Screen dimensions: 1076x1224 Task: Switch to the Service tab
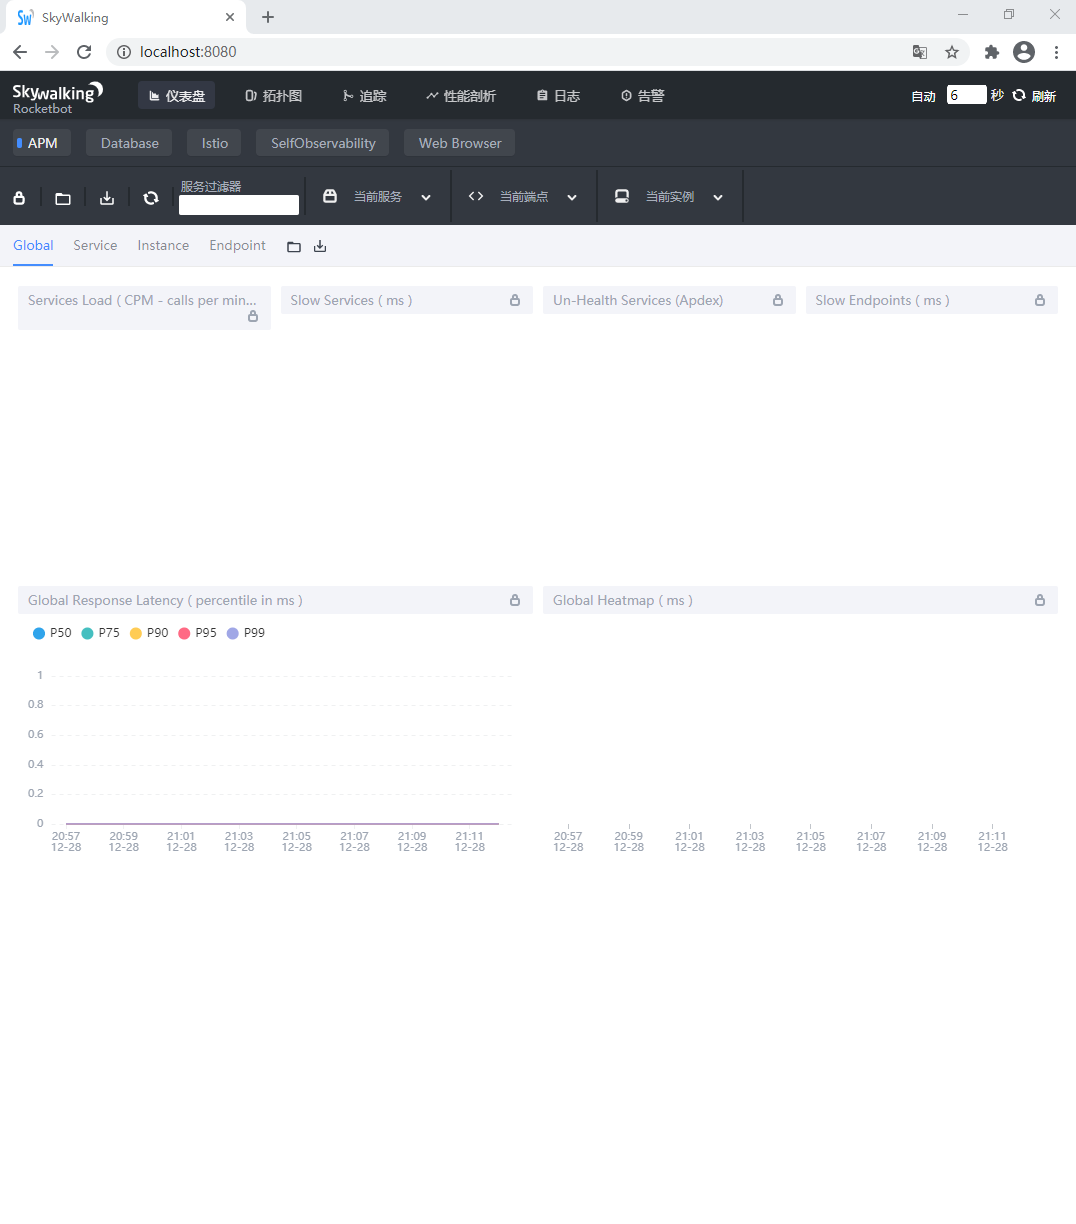(95, 245)
